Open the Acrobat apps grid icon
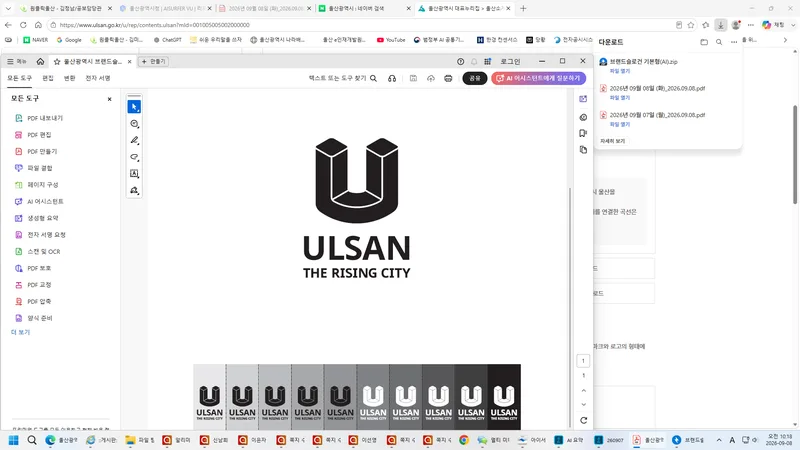800x450 pixels. pyautogui.click(x=487, y=61)
